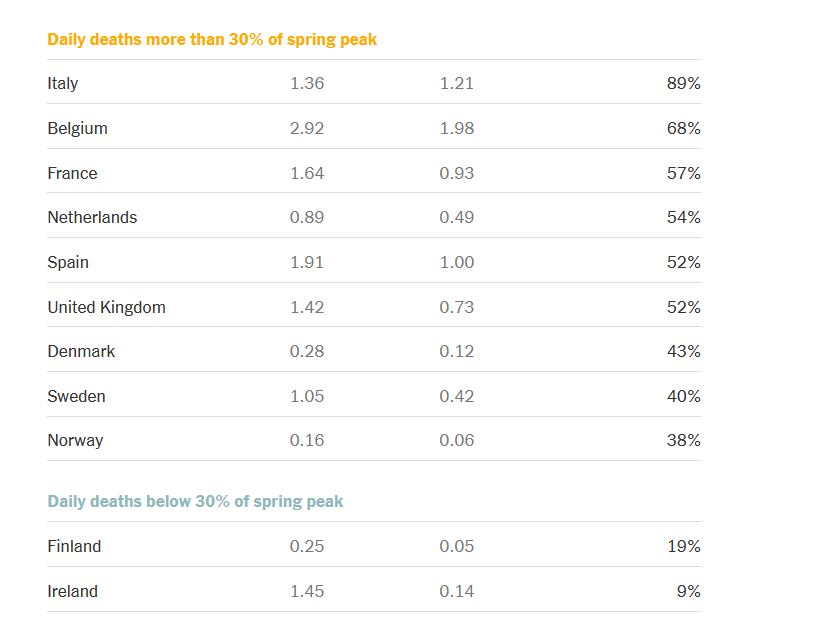Select the 0.93 value in France's row
This screenshot has width=823, height=631.
pyautogui.click(x=457, y=173)
